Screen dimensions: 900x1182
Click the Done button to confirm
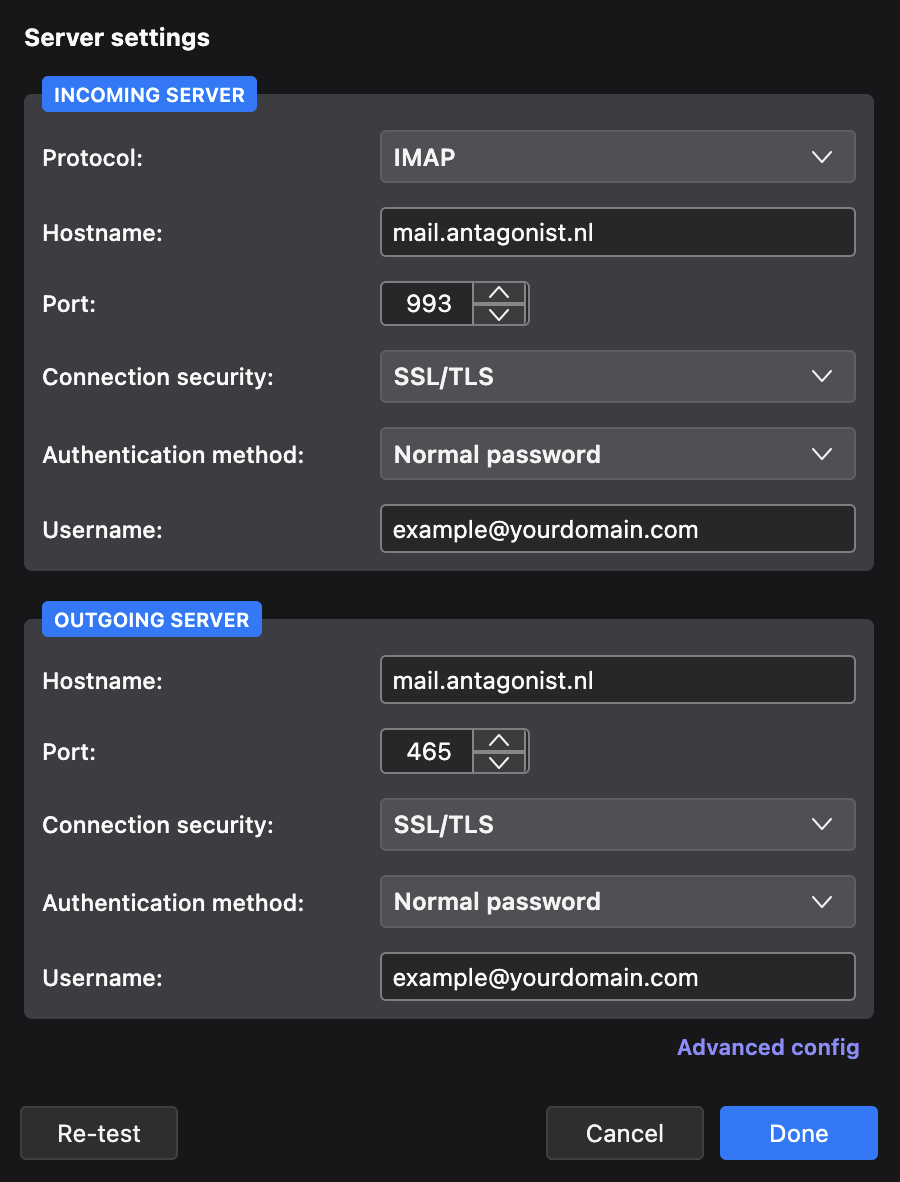click(798, 1133)
